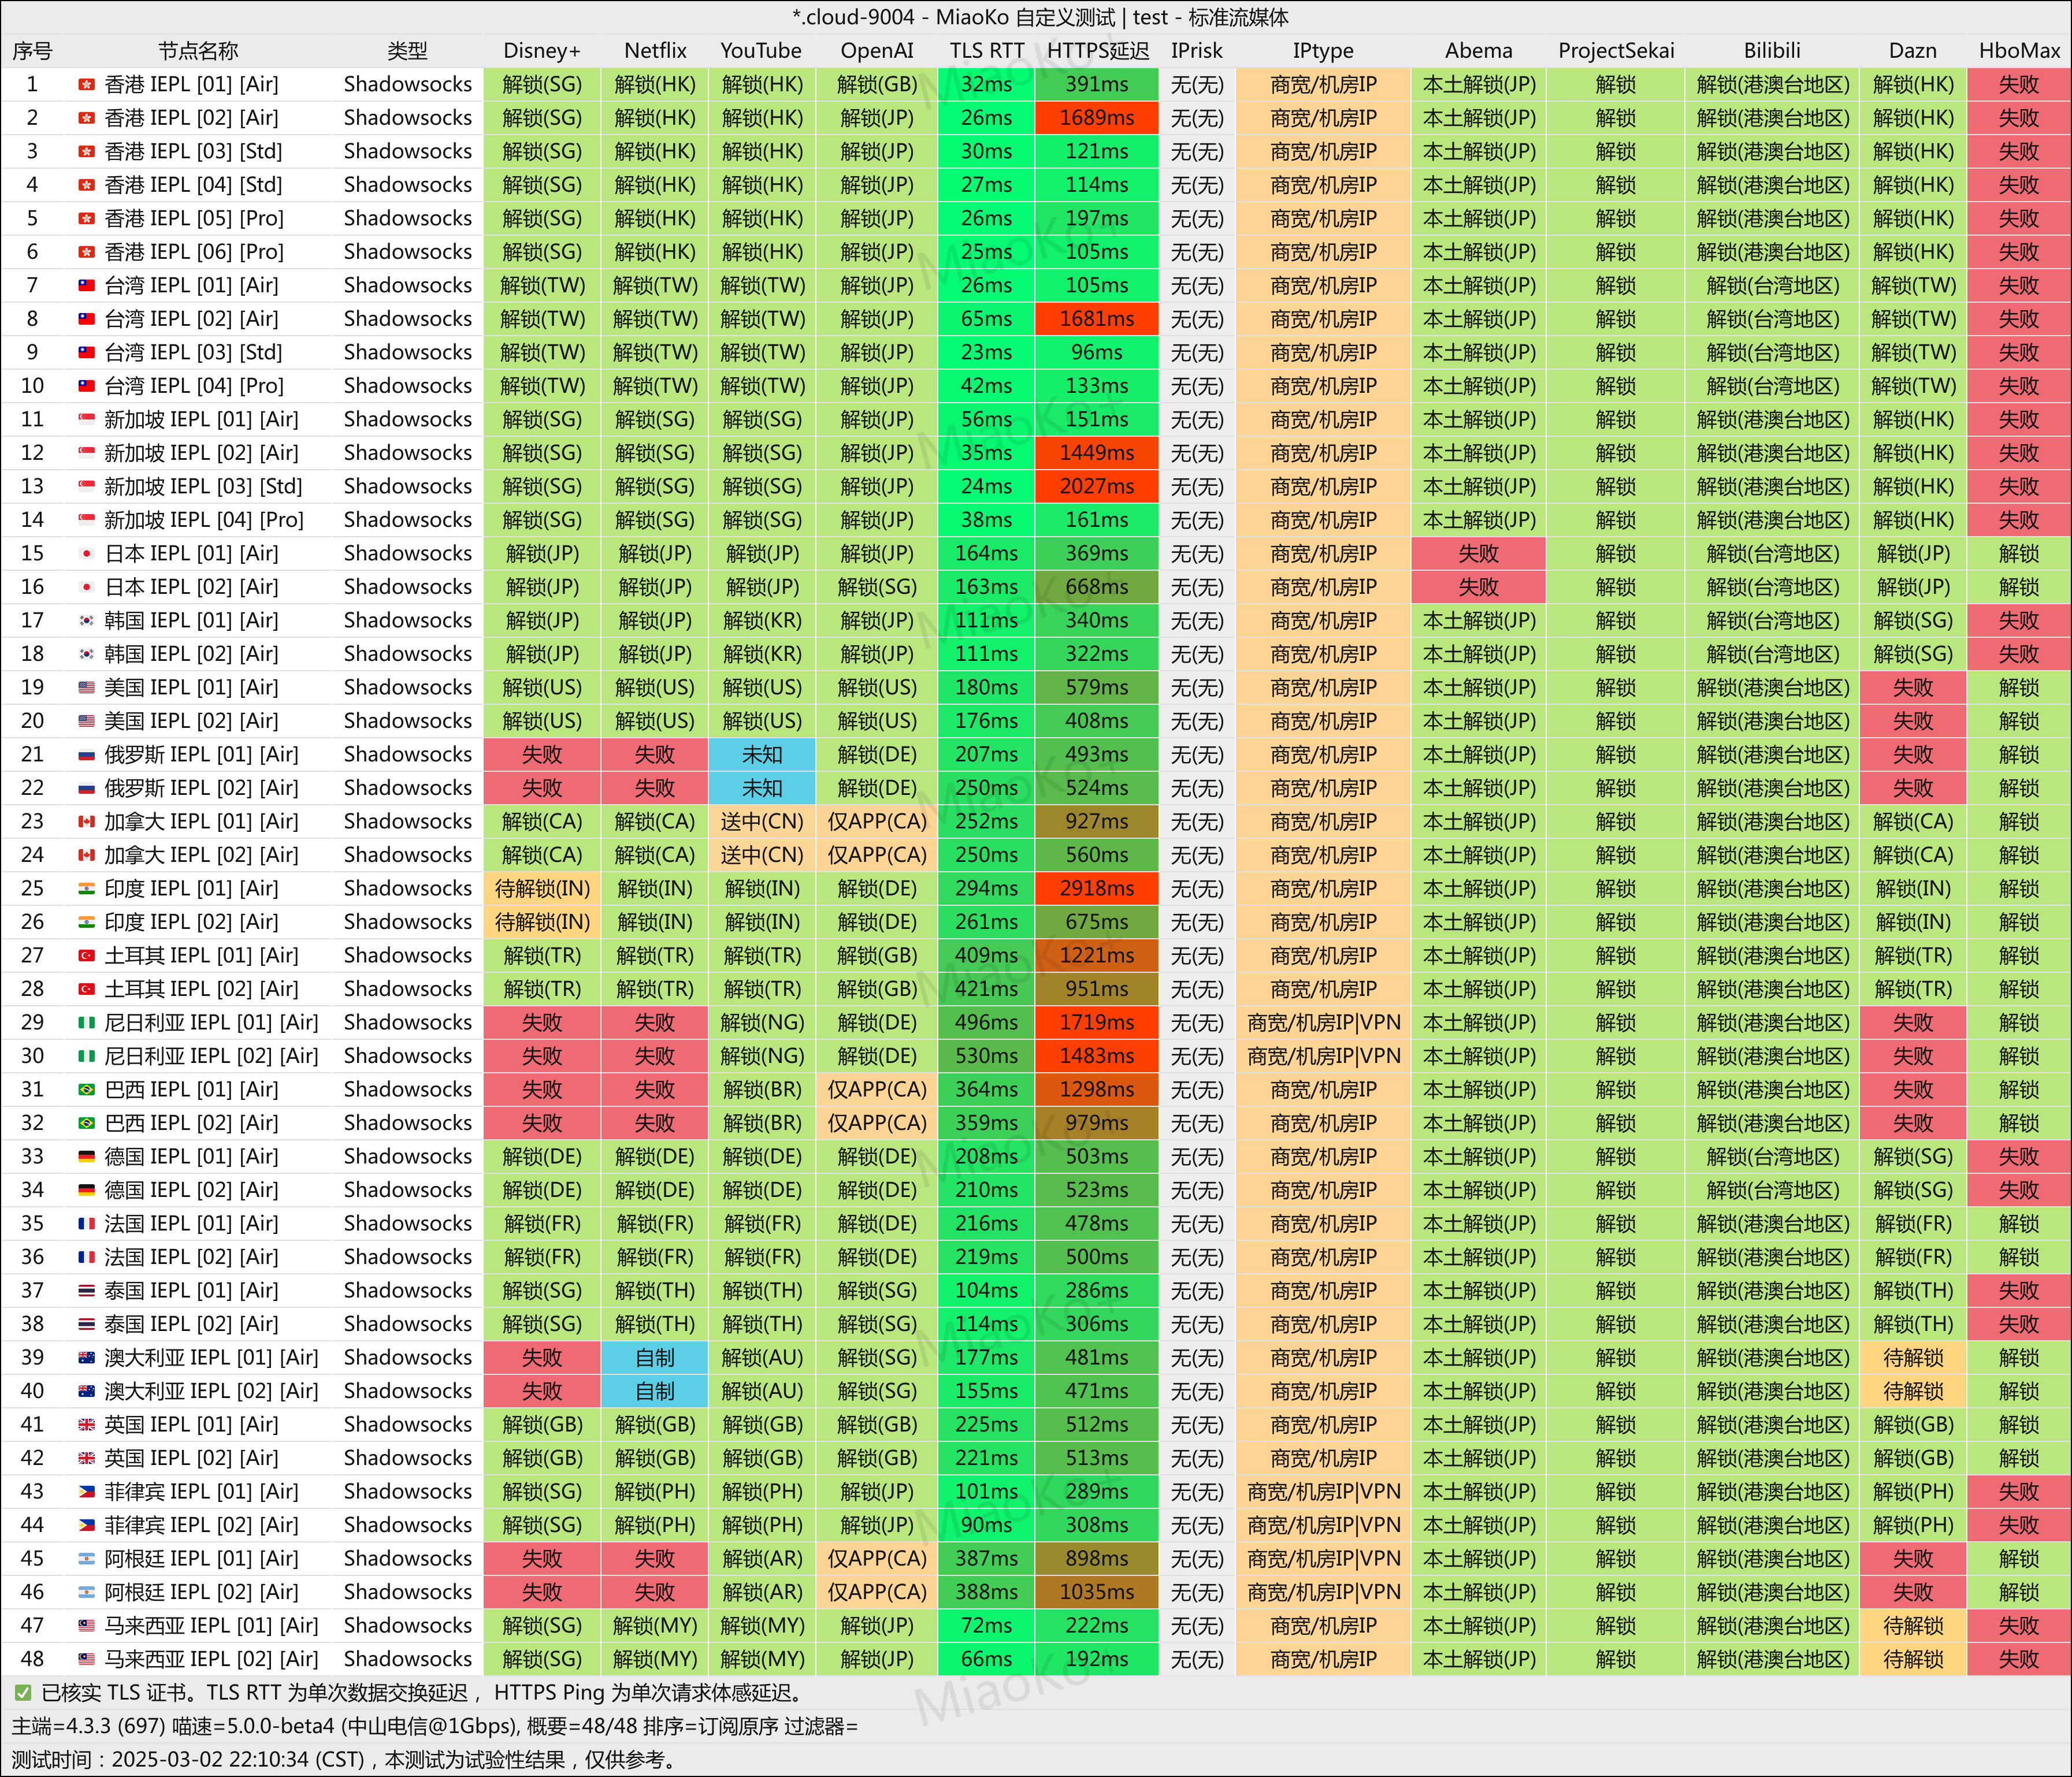Click the HTTPS延迟 column header
This screenshot has height=1777, width=2072.
[1097, 51]
